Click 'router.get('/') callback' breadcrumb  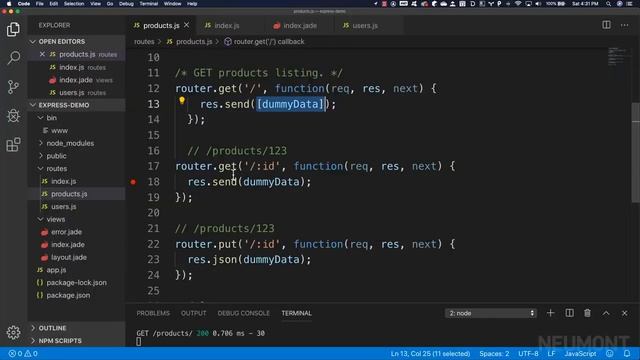point(264,42)
